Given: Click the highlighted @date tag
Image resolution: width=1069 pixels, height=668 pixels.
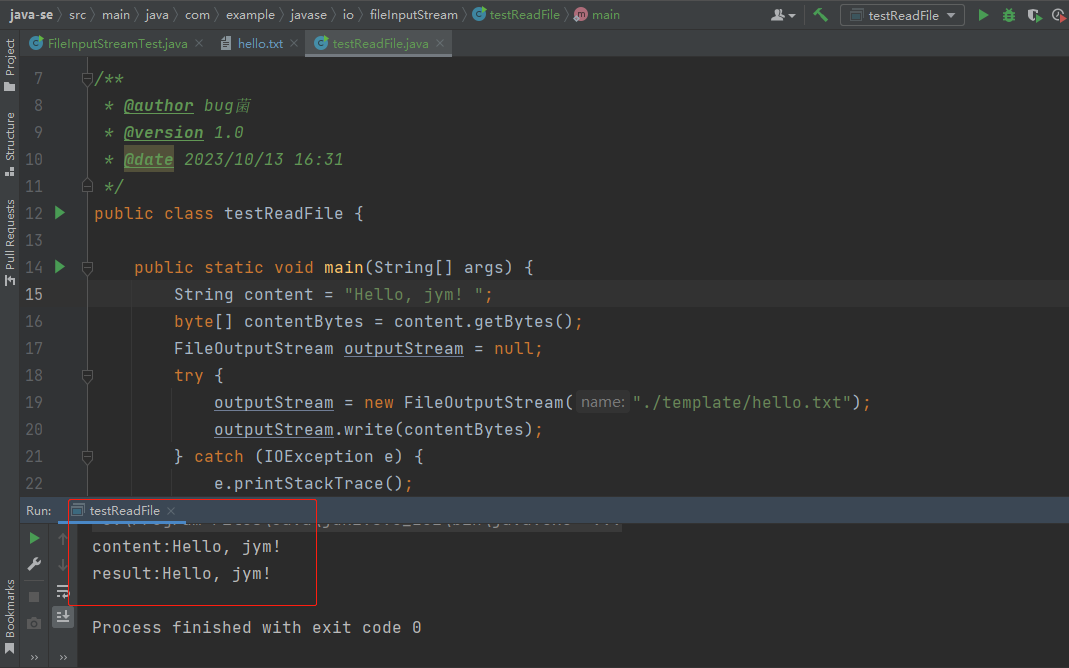Looking at the screenshot, I should [x=149, y=160].
